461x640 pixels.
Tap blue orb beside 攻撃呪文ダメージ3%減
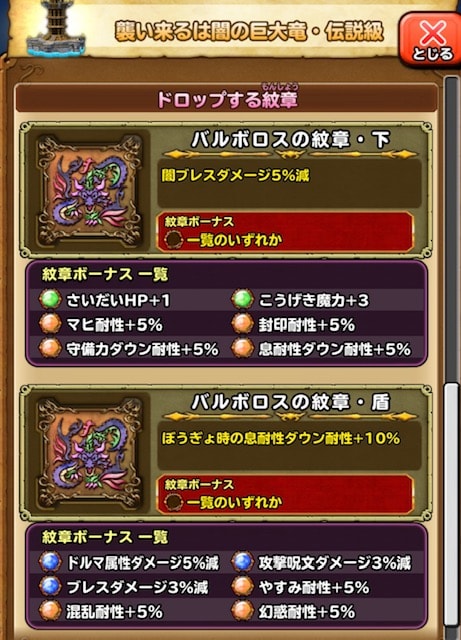243,562
